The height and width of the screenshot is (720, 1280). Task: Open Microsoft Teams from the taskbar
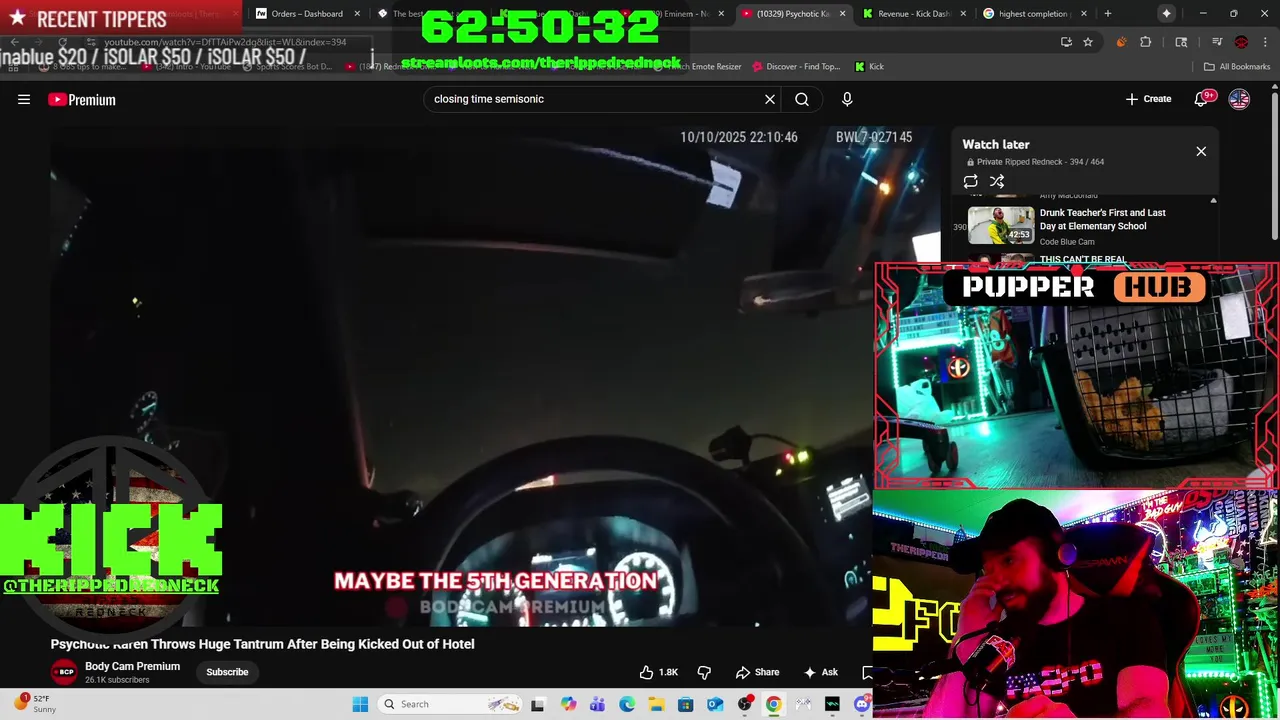(x=597, y=704)
